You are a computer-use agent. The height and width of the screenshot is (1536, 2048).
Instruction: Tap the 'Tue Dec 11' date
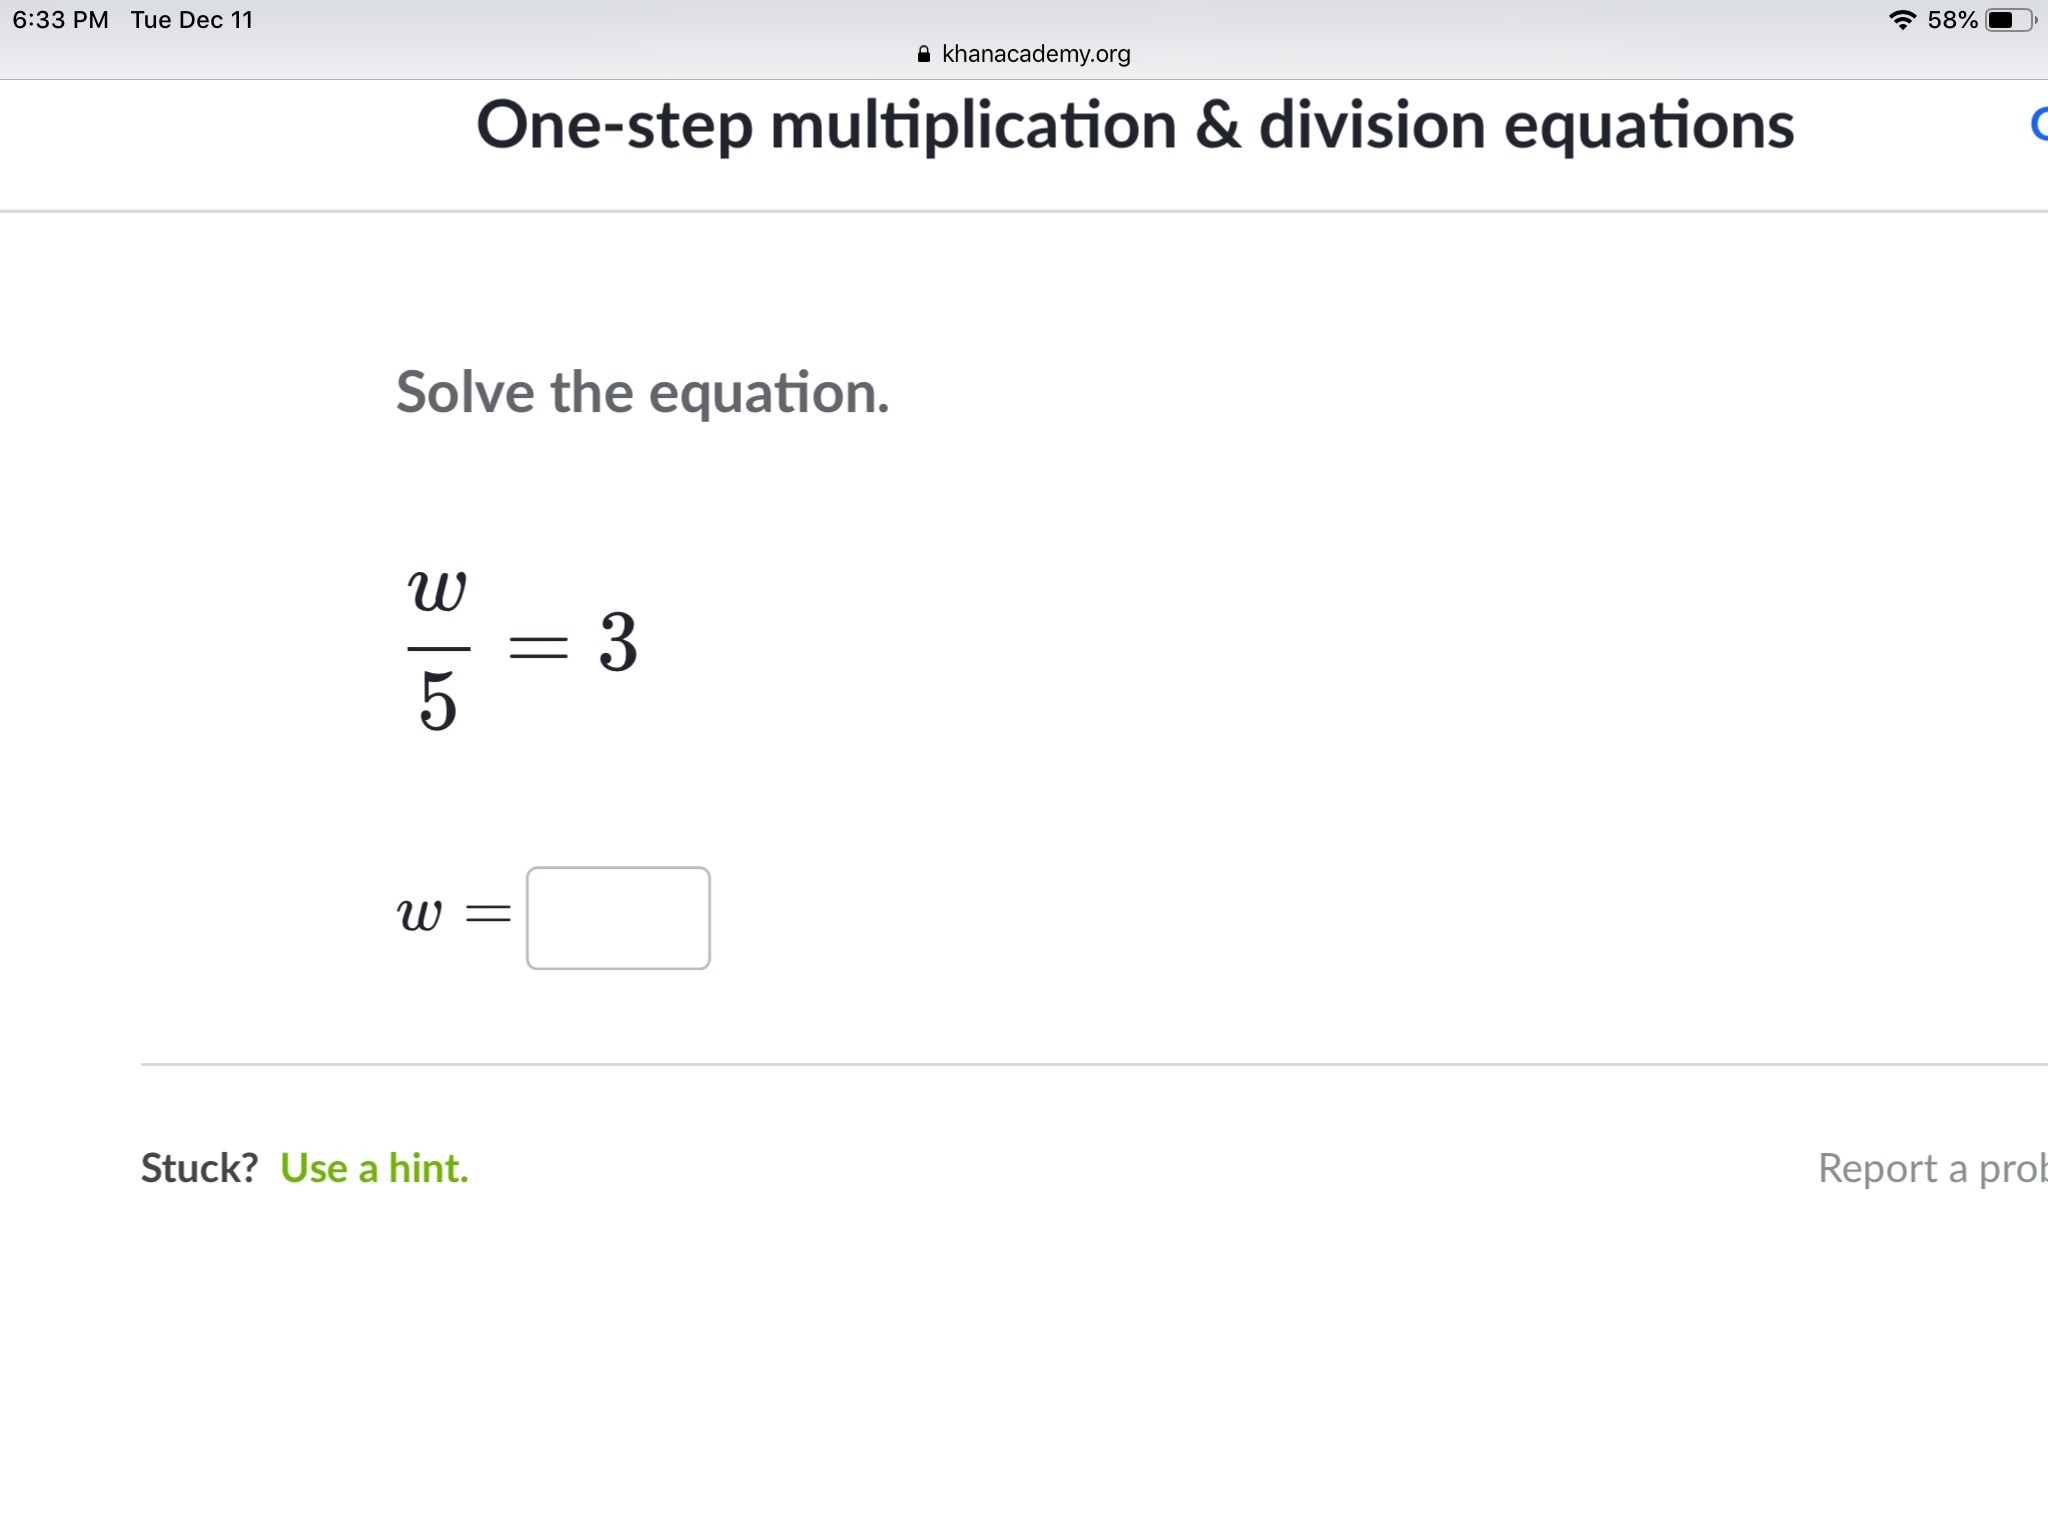click(192, 20)
